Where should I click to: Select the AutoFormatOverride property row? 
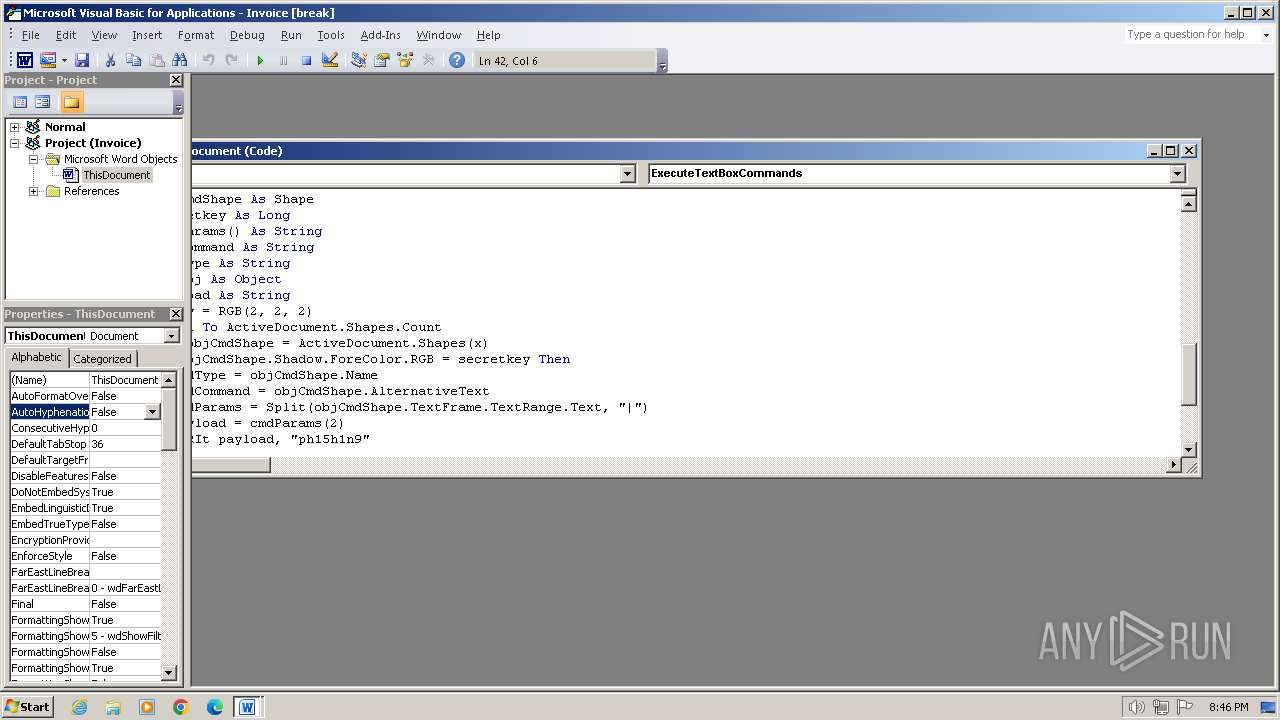85,396
